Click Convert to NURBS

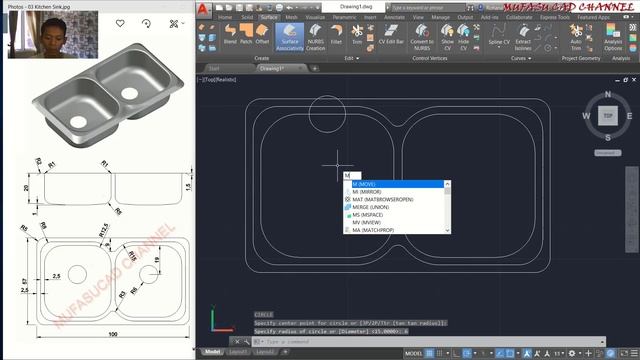tap(422, 37)
